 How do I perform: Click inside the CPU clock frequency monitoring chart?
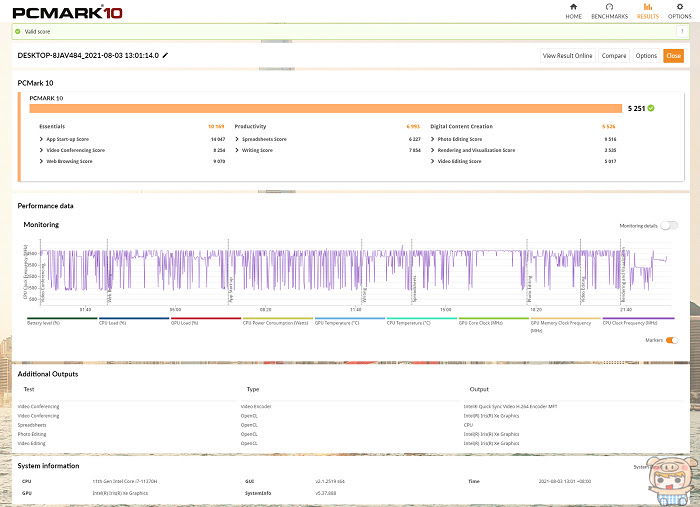(x=356, y=272)
